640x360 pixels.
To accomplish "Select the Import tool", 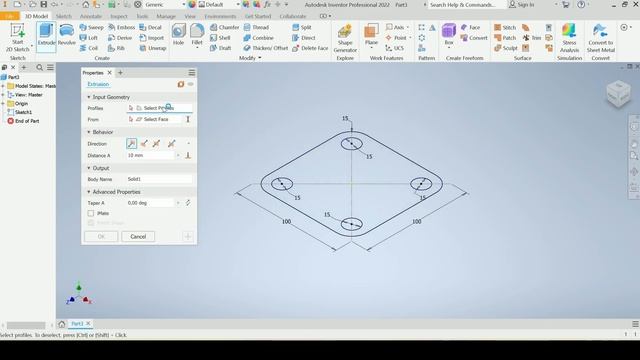I will tap(151, 38).
